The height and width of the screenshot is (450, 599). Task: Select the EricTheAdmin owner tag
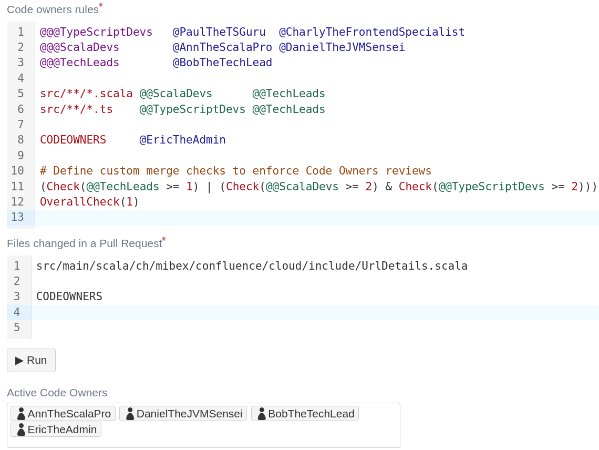[x=56, y=429]
